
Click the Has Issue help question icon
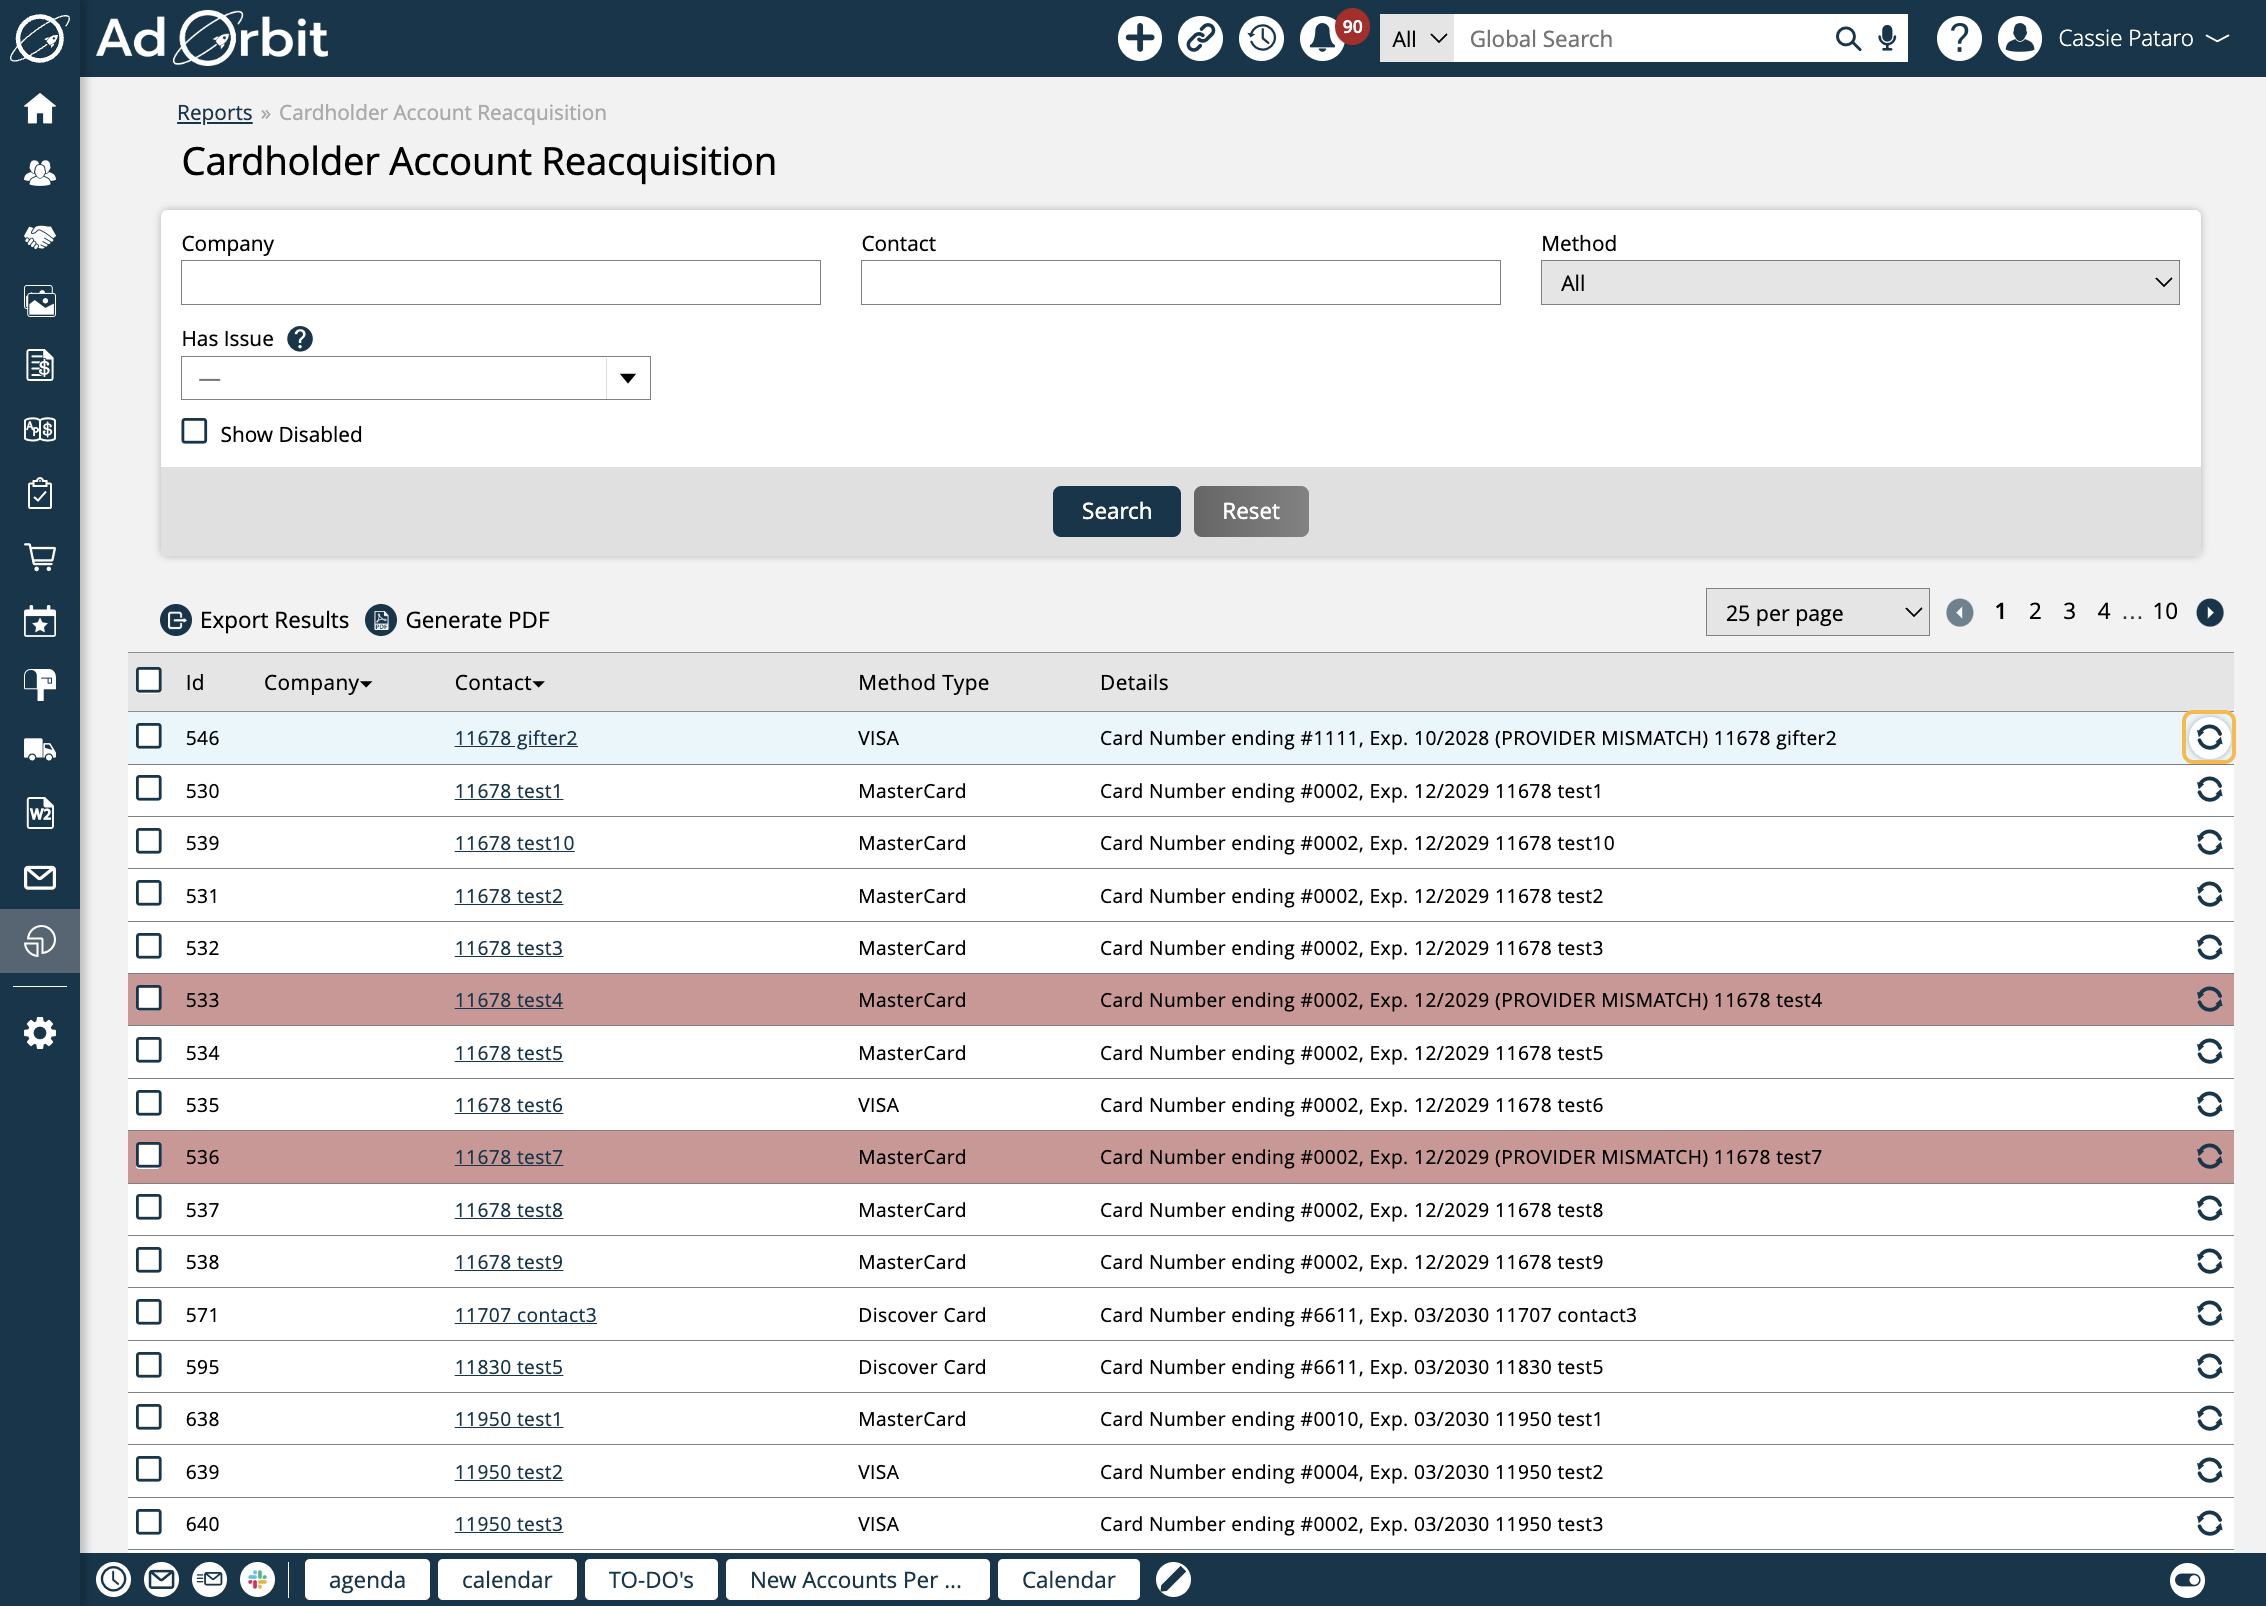(x=300, y=339)
